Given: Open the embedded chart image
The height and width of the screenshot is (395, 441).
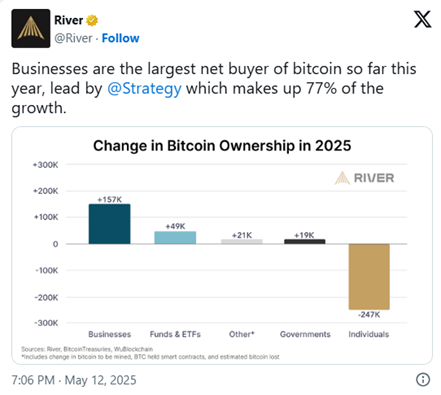Looking at the screenshot, I should click(x=222, y=245).
